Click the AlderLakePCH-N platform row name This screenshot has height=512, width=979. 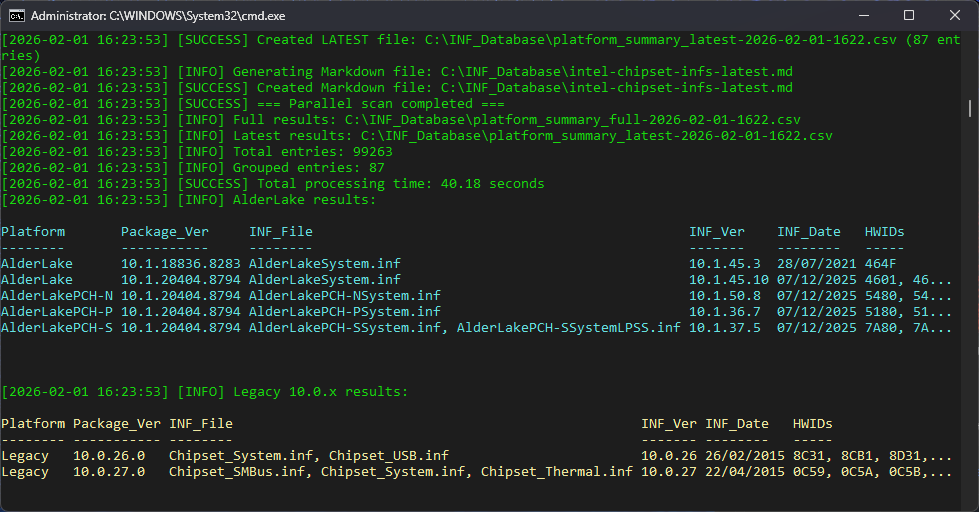tap(57, 296)
